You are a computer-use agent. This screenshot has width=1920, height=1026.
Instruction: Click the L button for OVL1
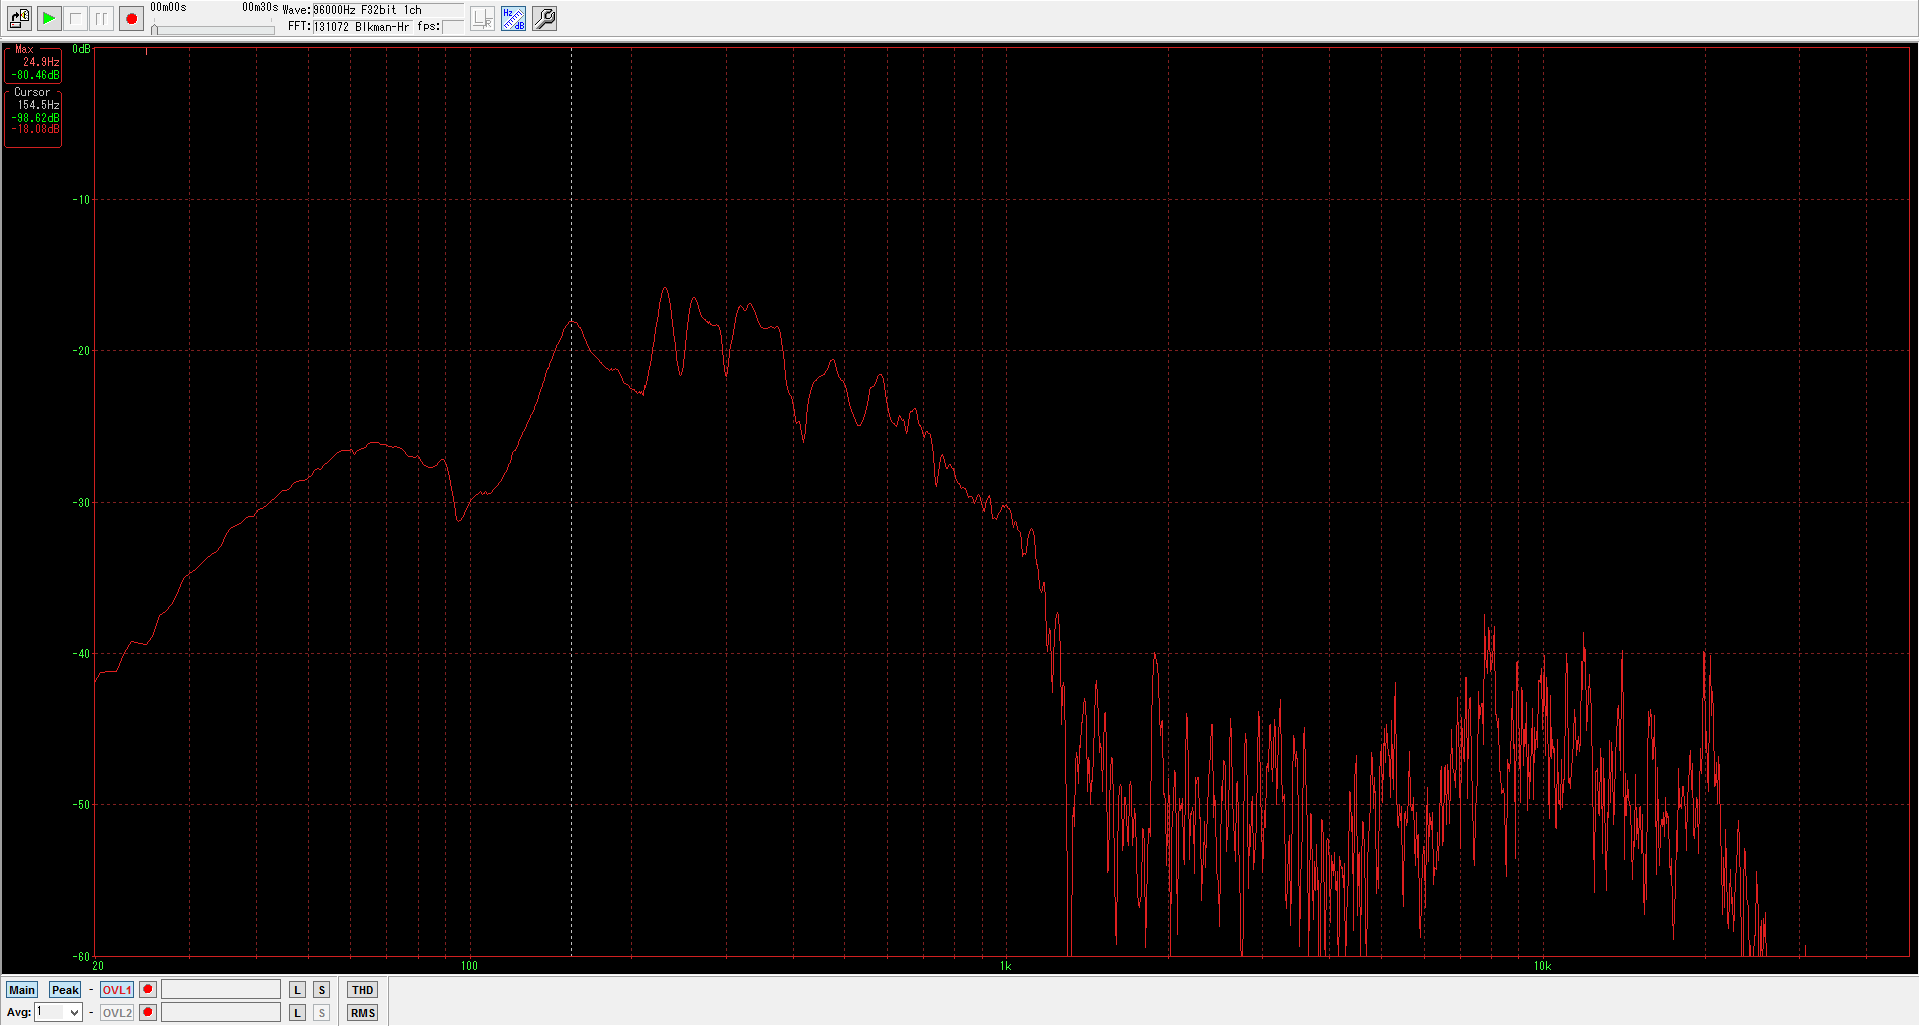tap(297, 990)
